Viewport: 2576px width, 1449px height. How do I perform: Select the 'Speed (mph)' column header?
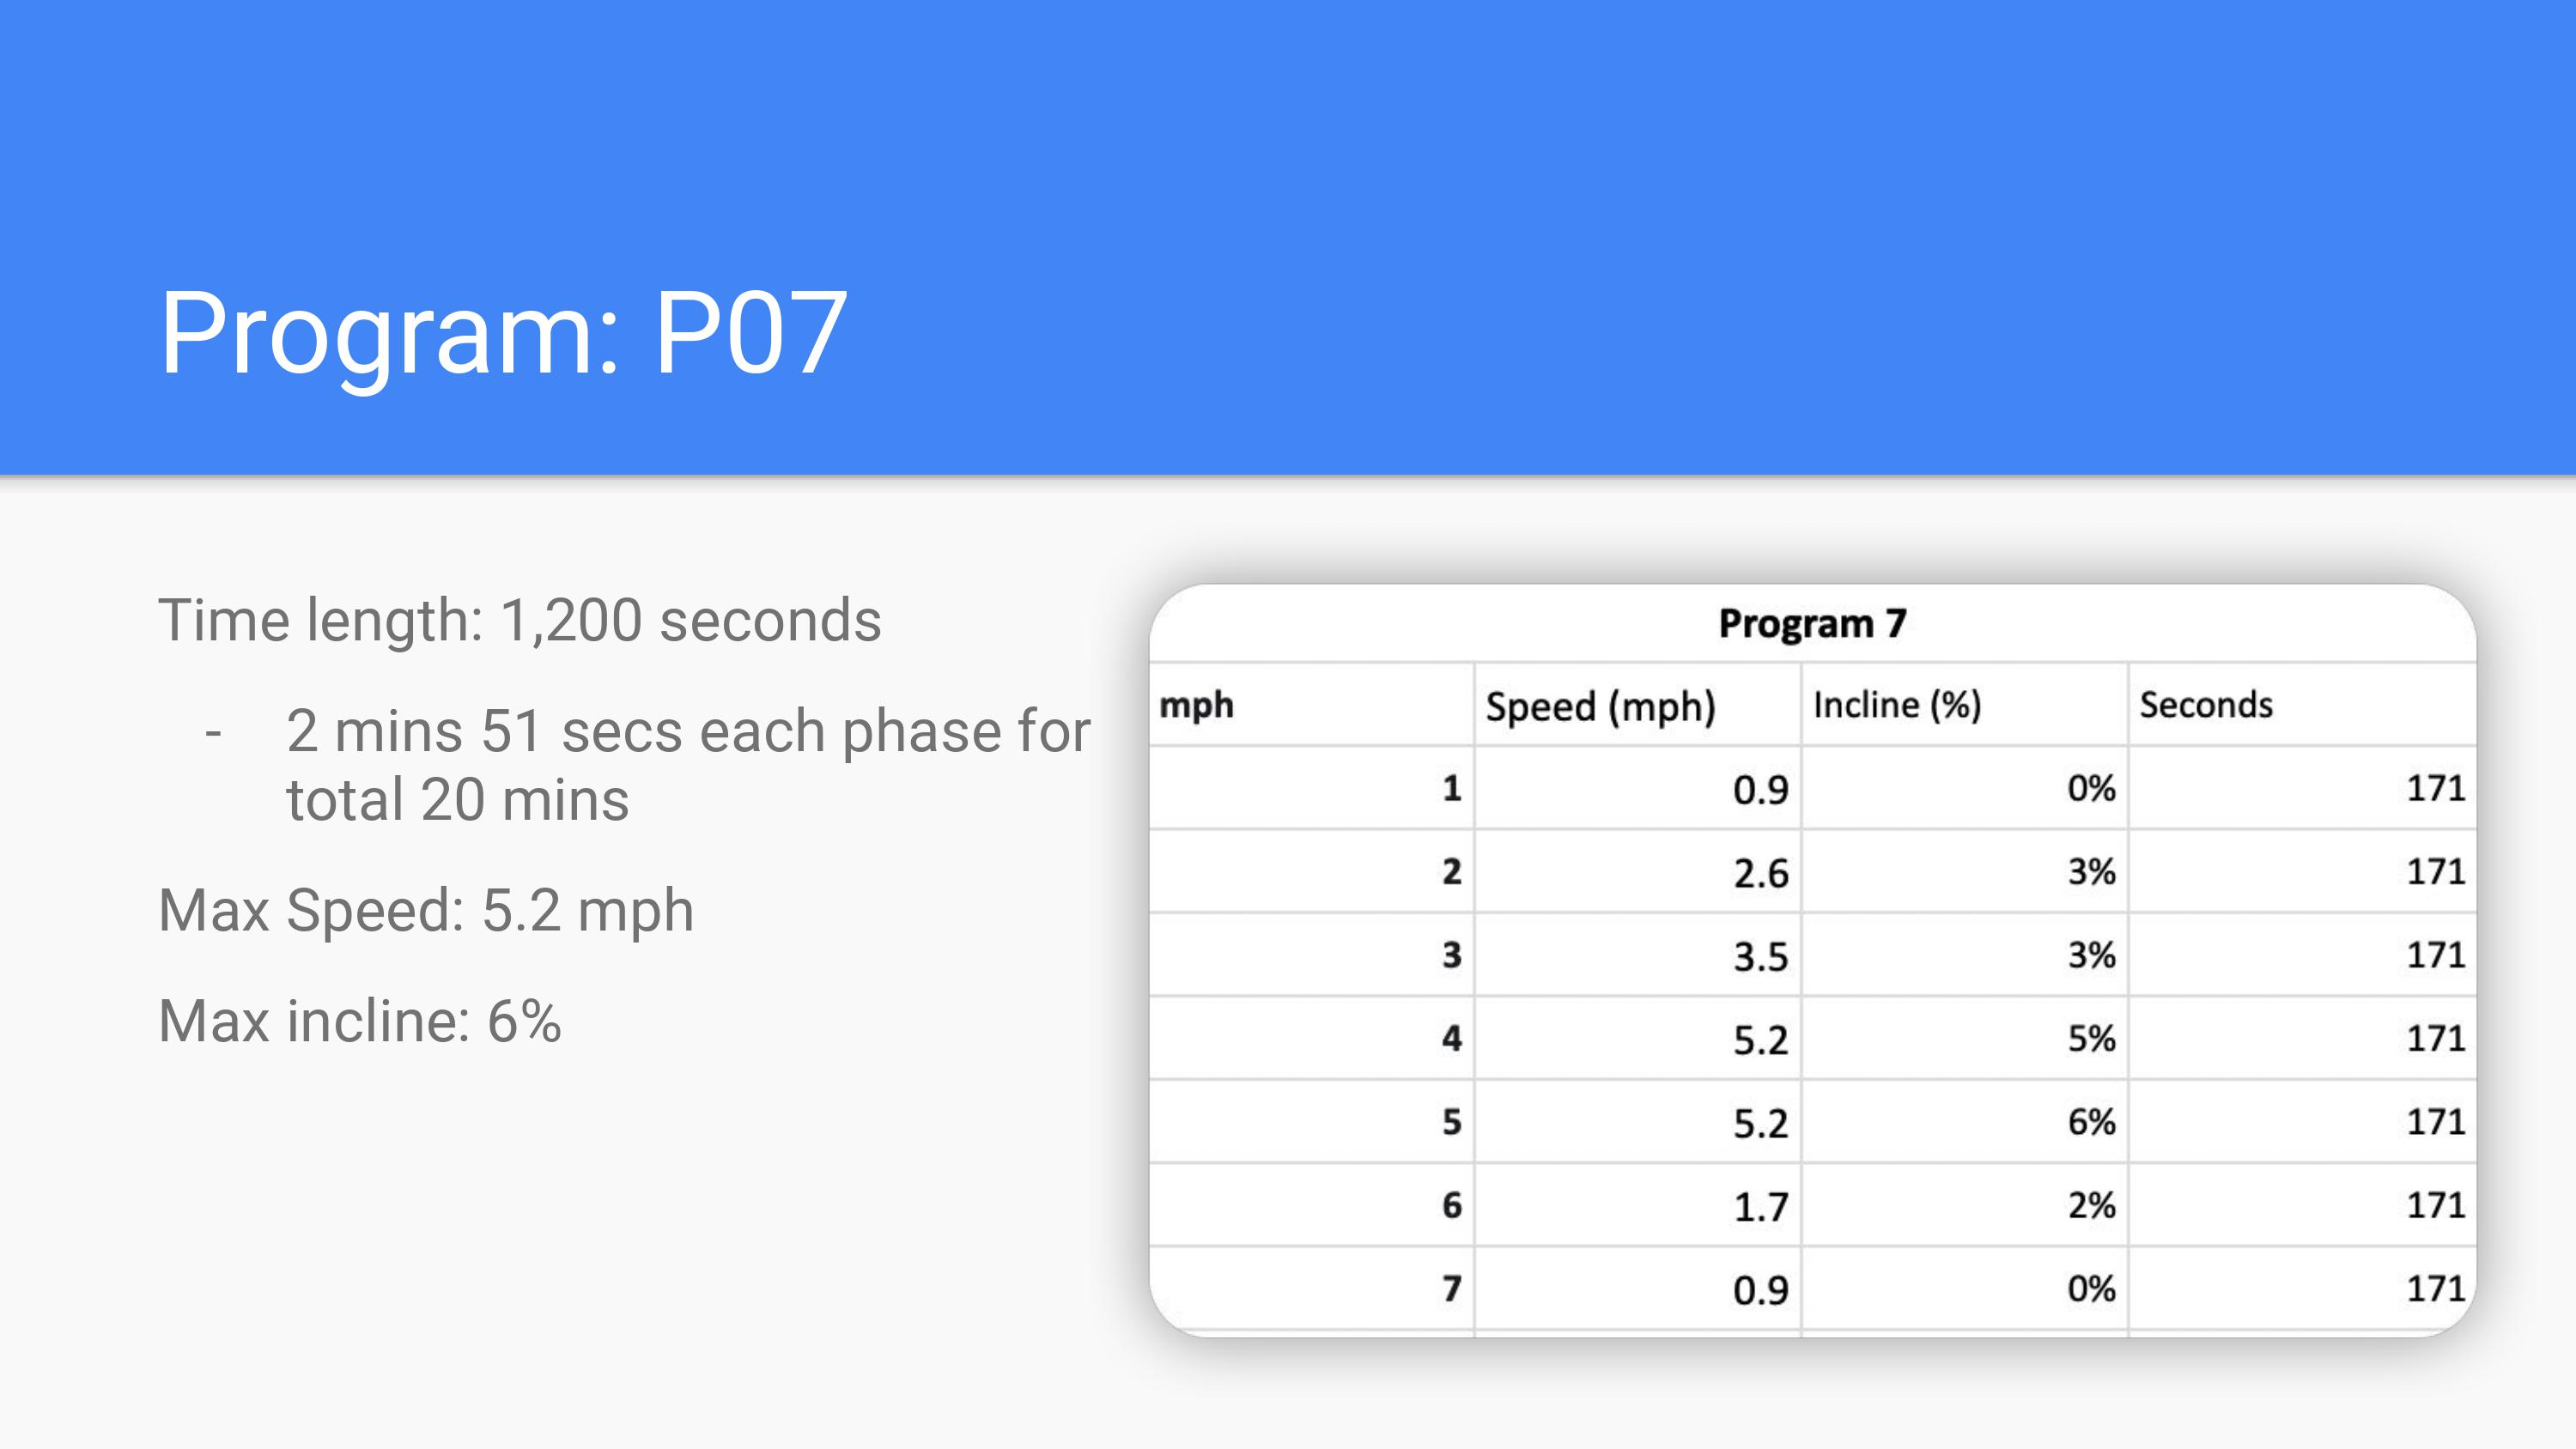click(x=1600, y=706)
